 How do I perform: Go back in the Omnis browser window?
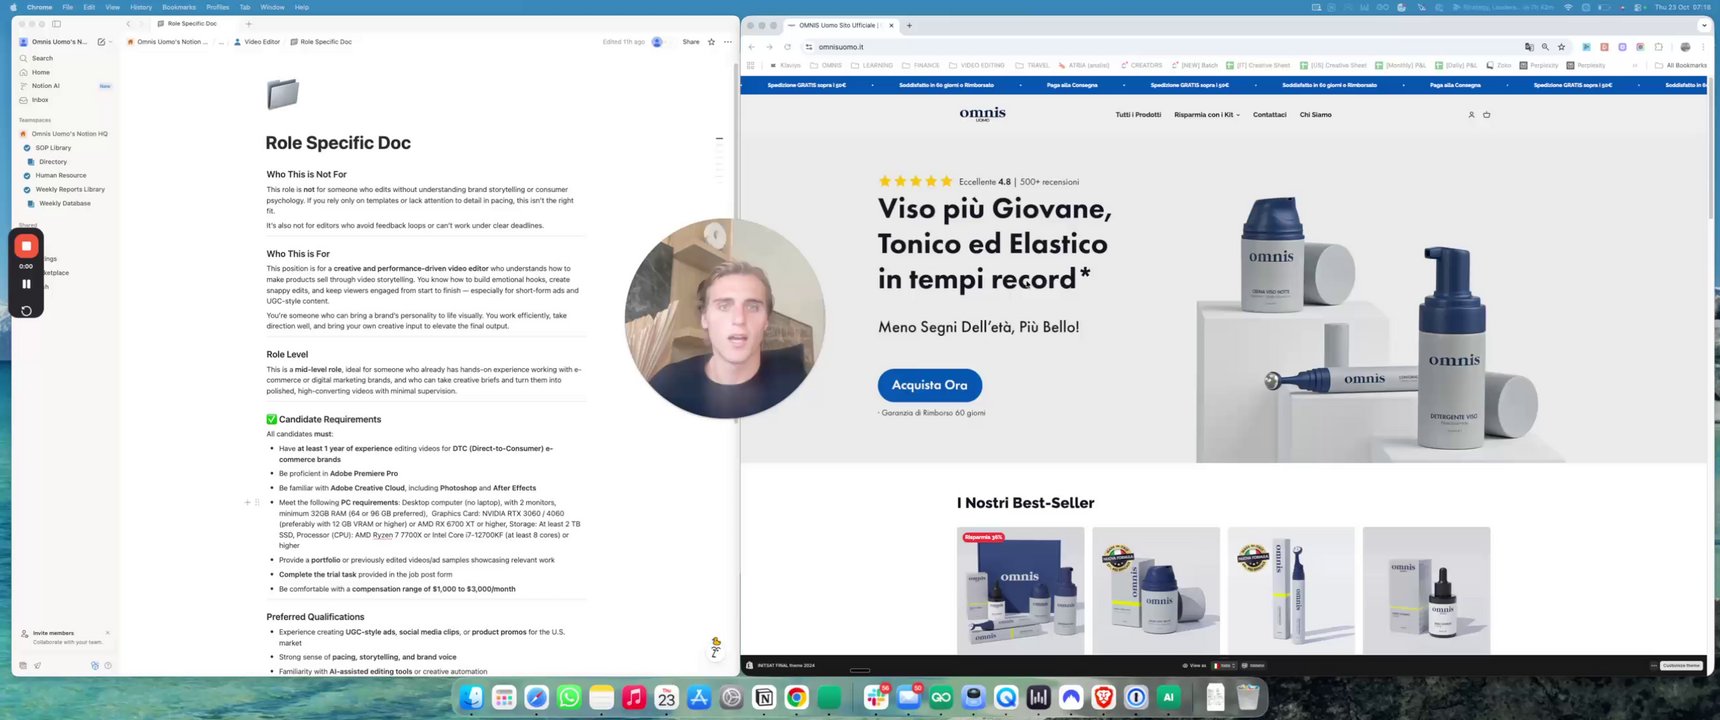coord(752,47)
